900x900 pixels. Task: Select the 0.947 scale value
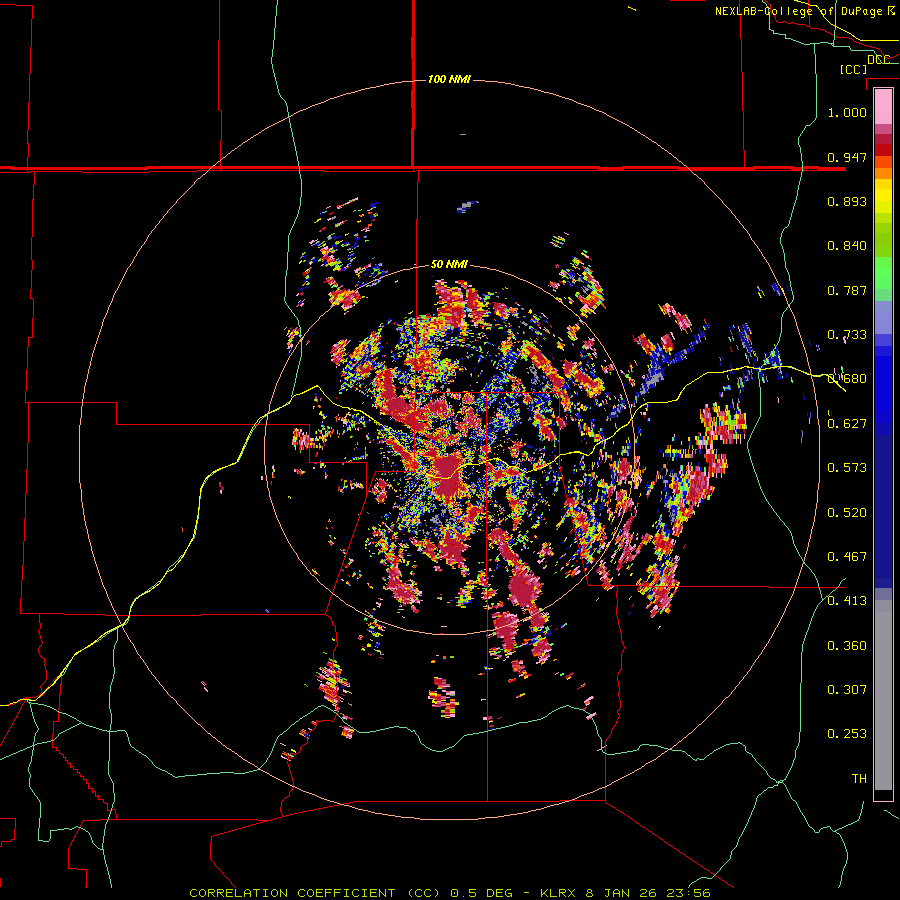(847, 157)
